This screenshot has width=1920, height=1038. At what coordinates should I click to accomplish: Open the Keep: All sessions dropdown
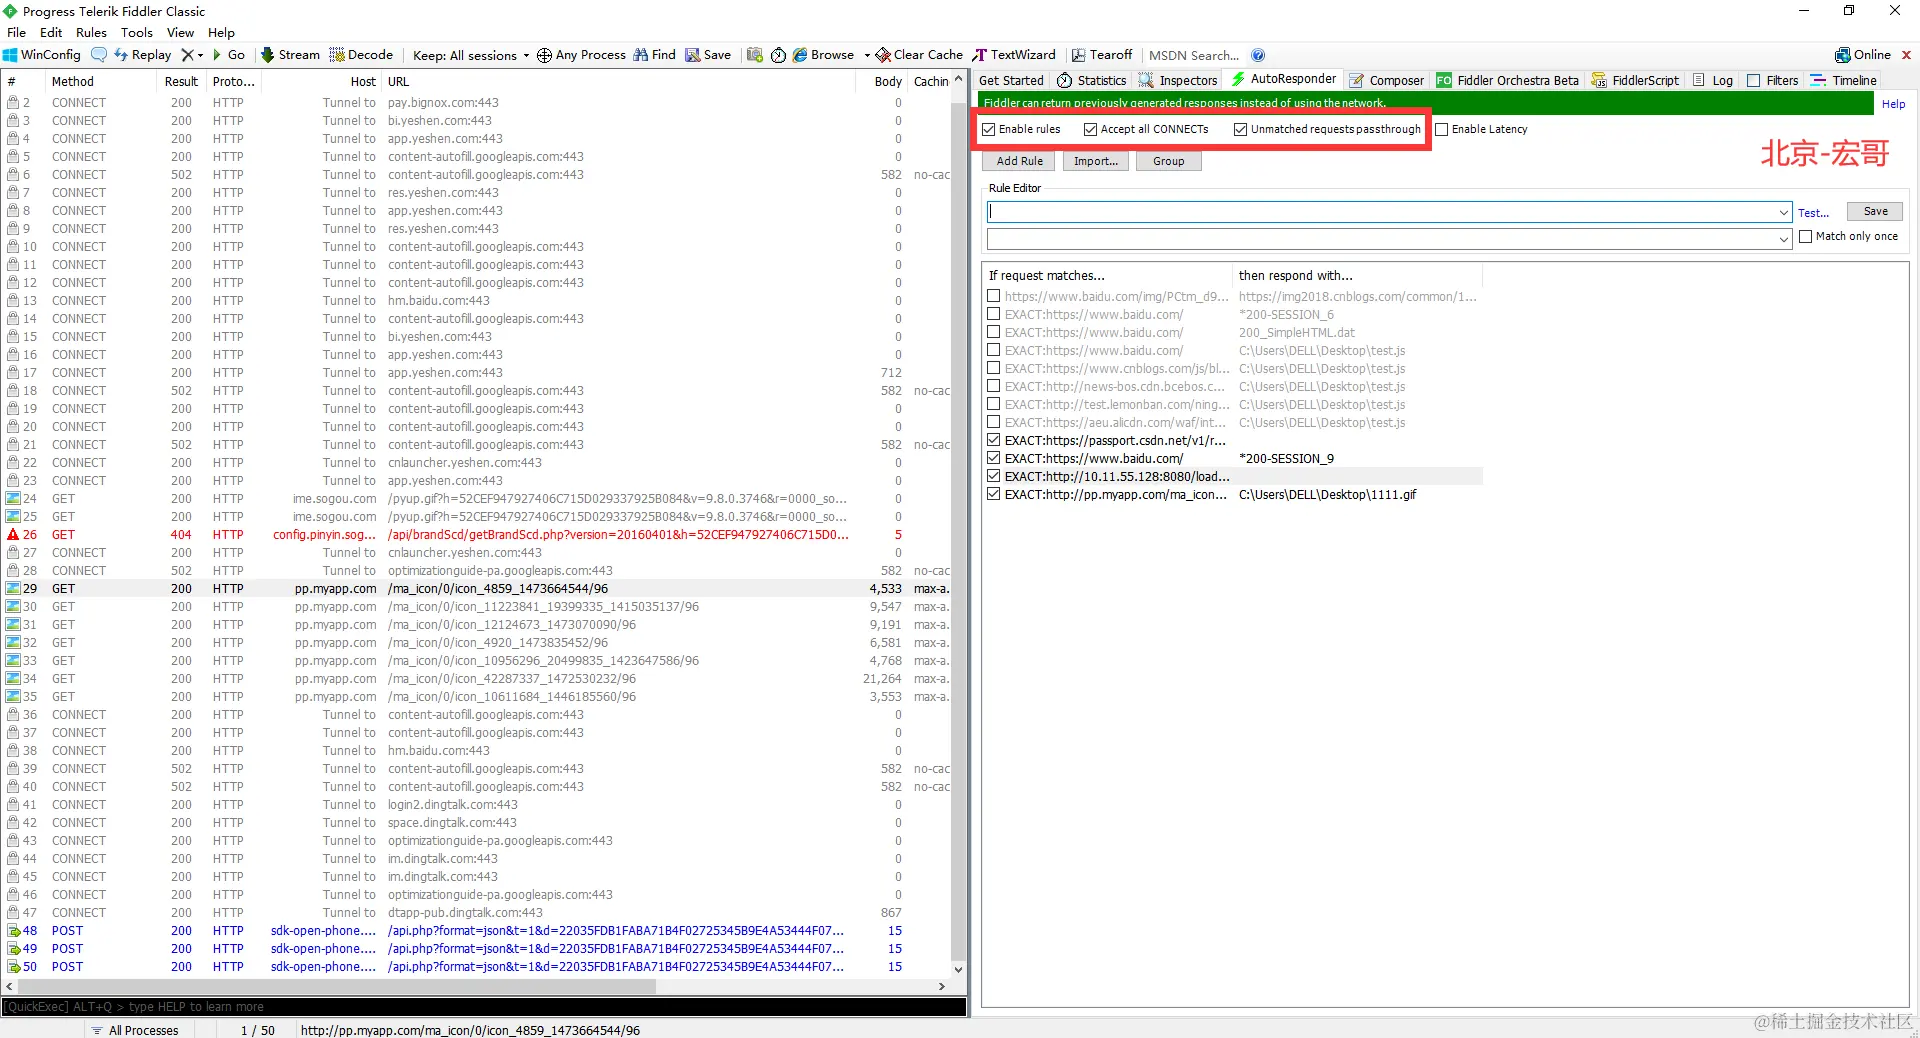coord(471,55)
